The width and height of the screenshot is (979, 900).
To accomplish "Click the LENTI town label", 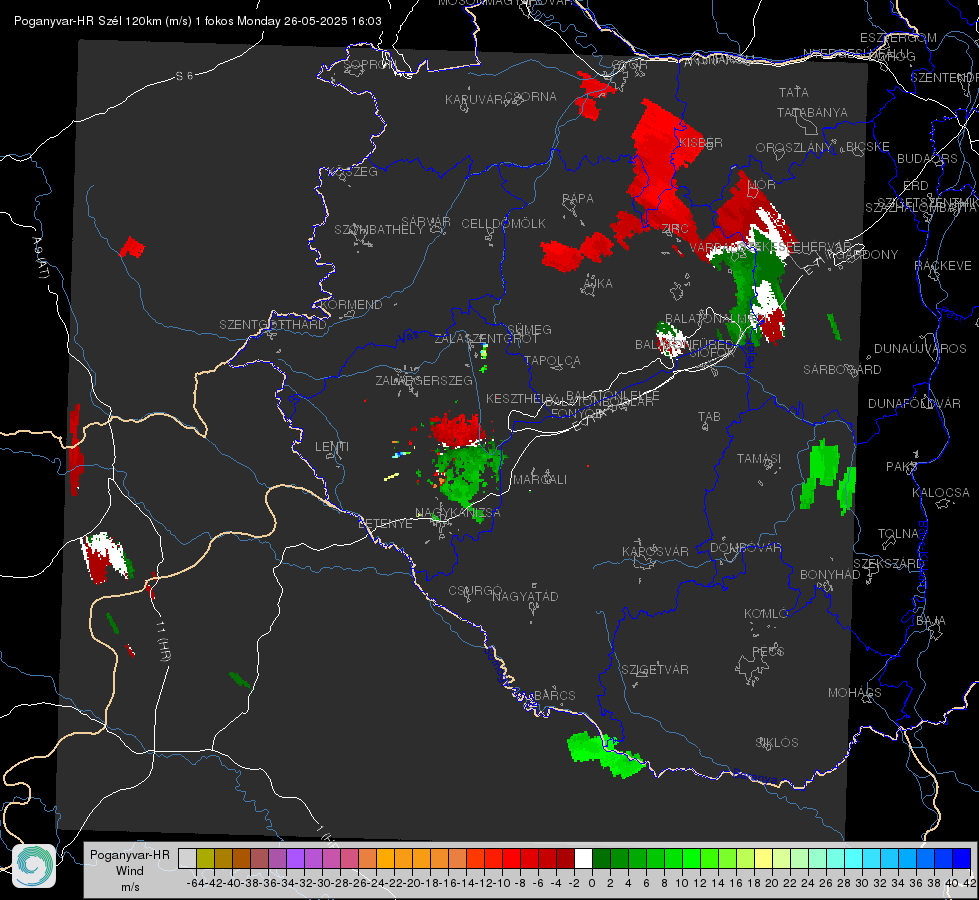I will (332, 447).
